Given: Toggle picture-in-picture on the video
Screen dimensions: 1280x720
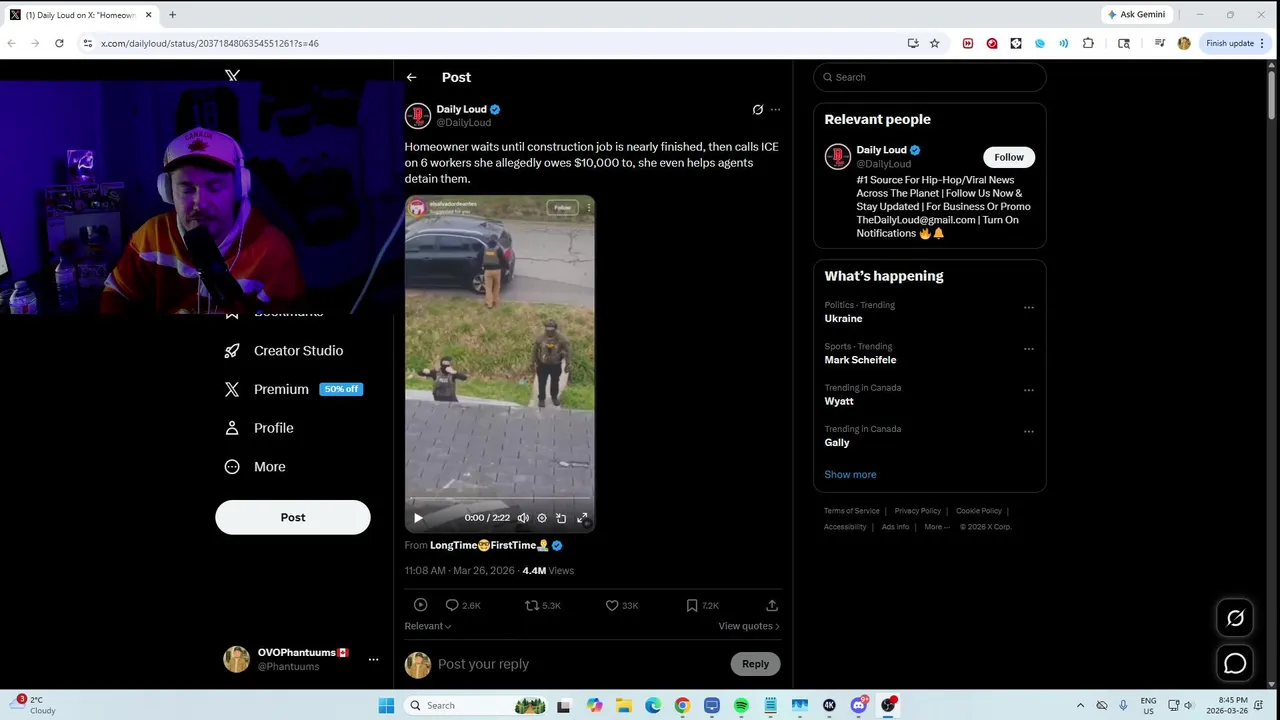Looking at the screenshot, I should click(x=561, y=518).
